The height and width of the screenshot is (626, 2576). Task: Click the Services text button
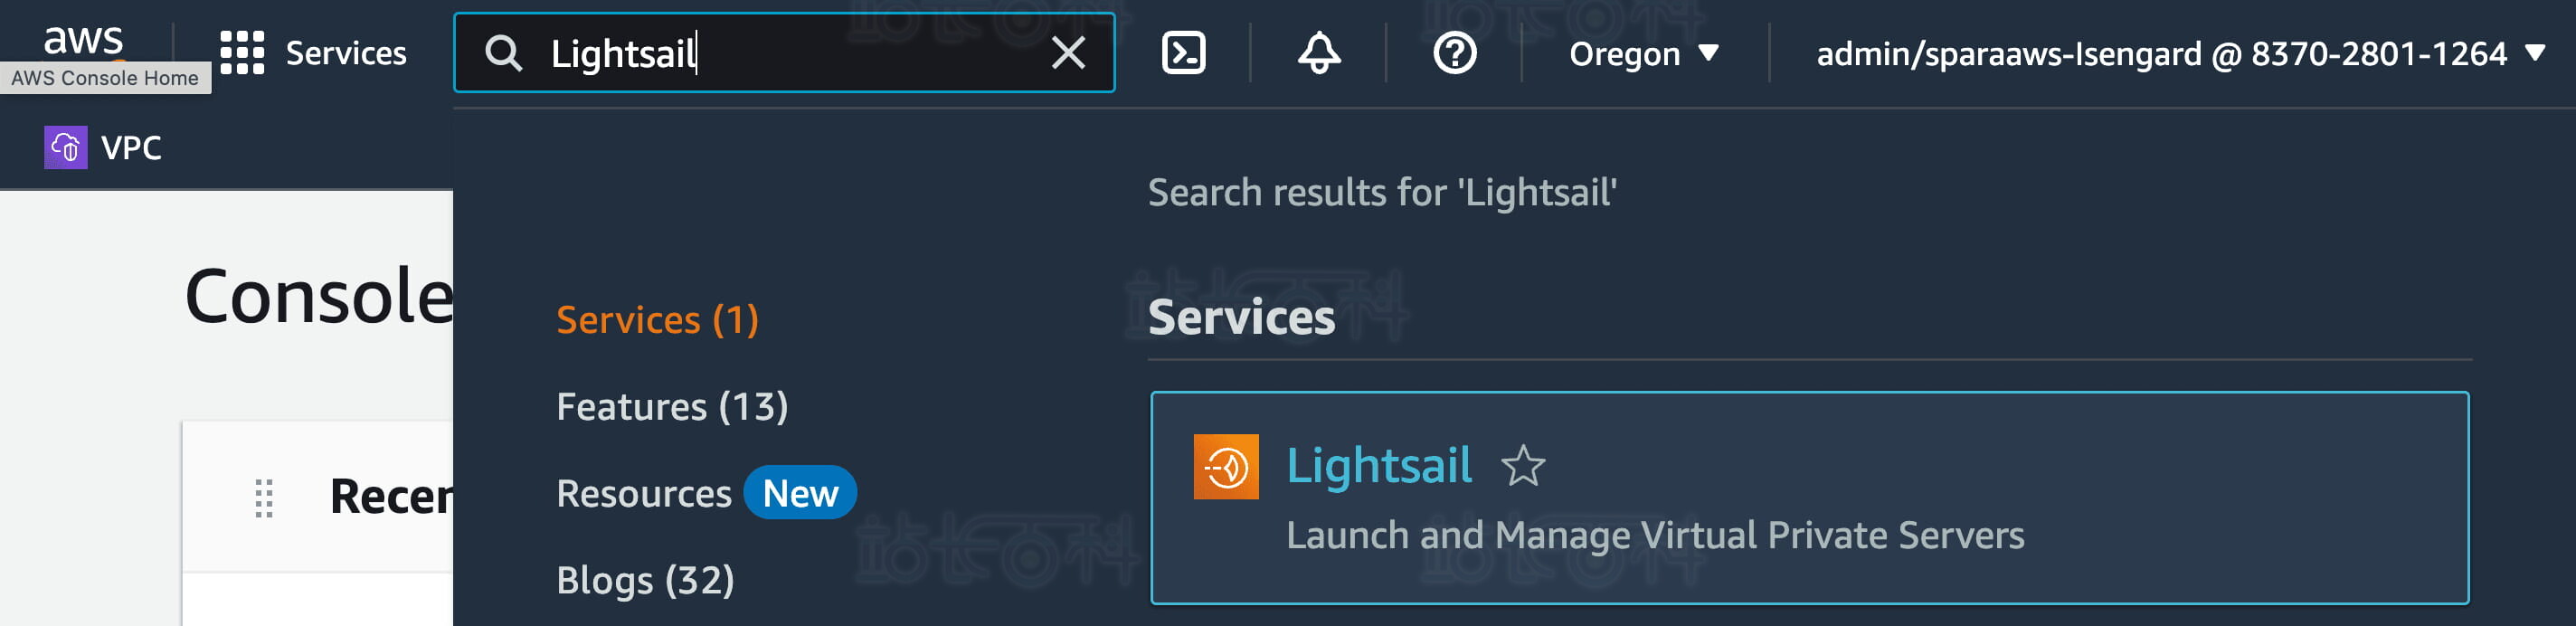point(346,53)
